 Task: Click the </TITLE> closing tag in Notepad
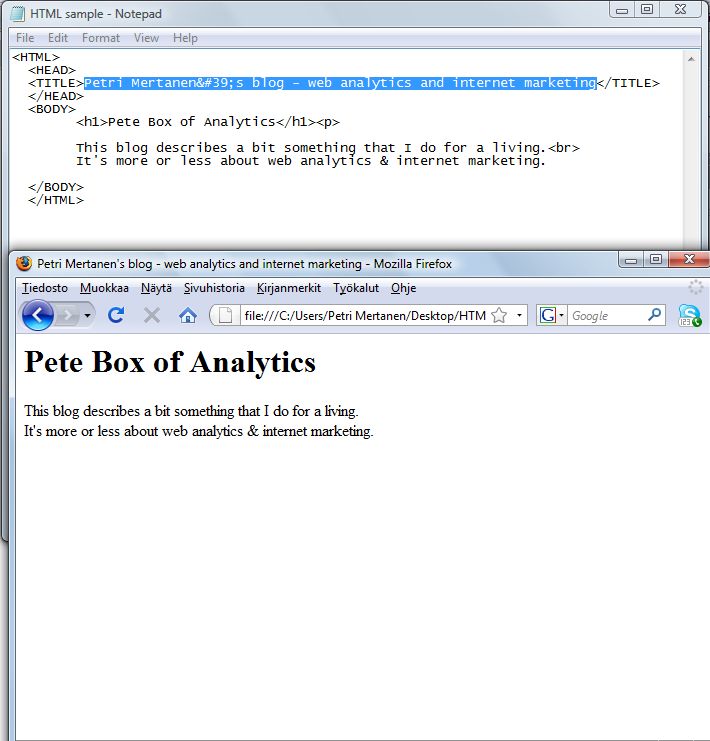(628, 83)
